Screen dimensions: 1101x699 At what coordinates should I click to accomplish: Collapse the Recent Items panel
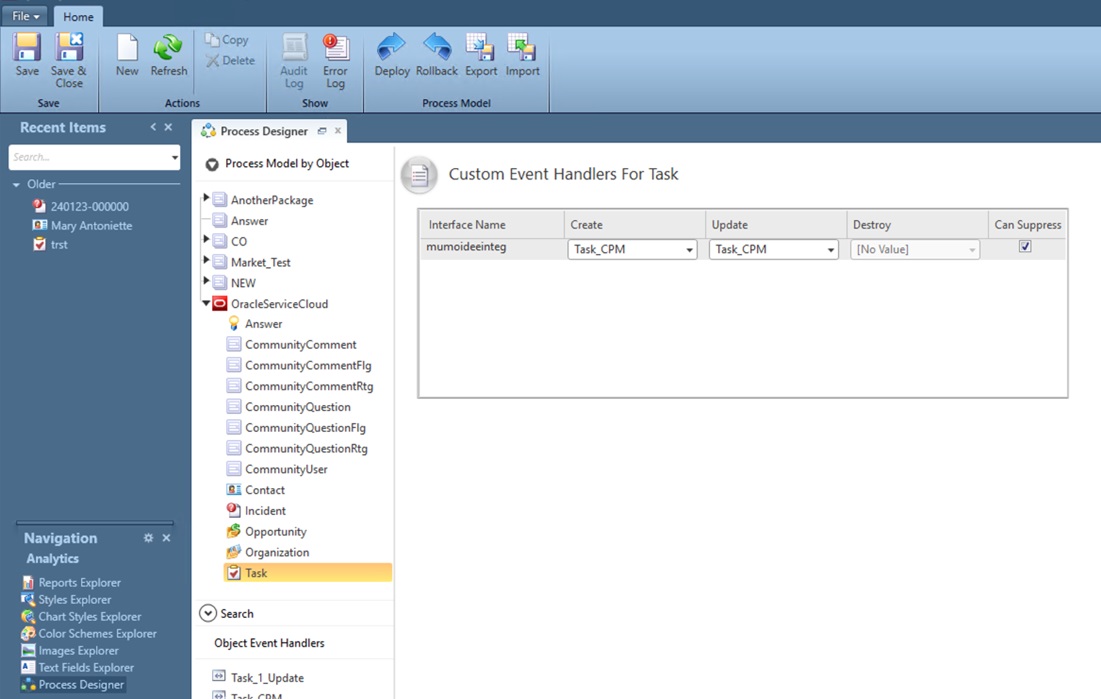pyautogui.click(x=153, y=127)
